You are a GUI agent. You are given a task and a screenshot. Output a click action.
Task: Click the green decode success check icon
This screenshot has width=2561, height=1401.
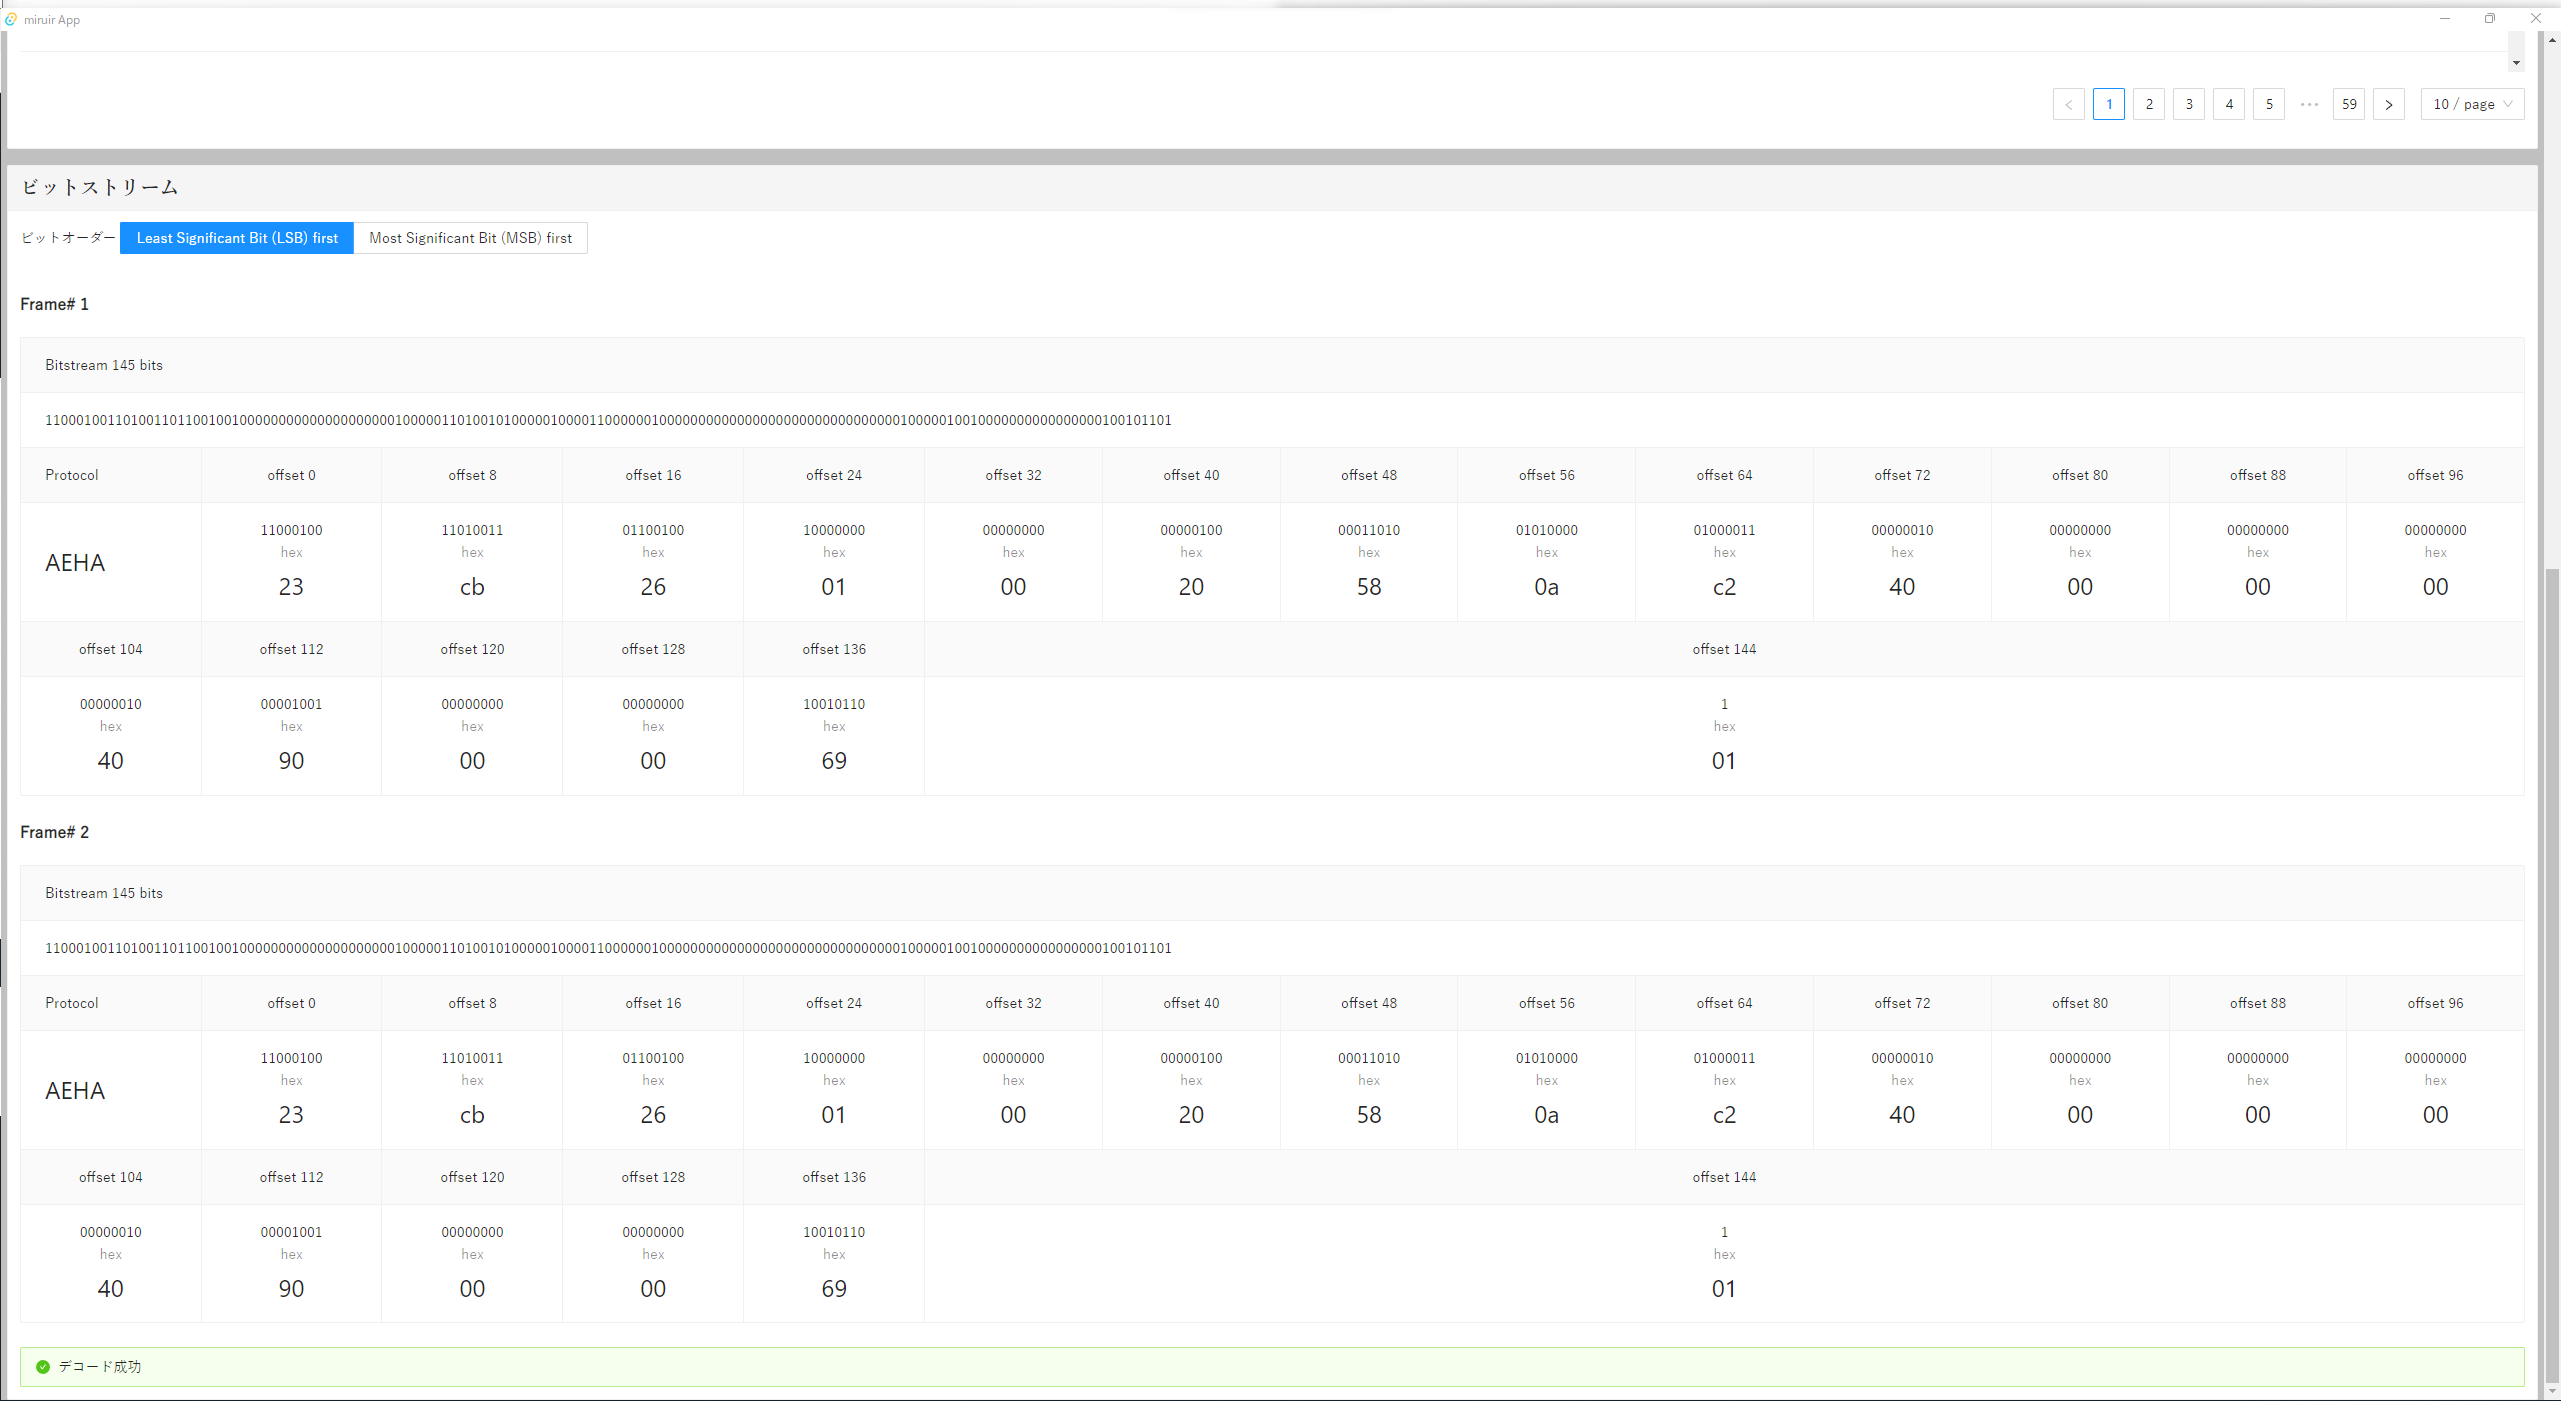43,1366
